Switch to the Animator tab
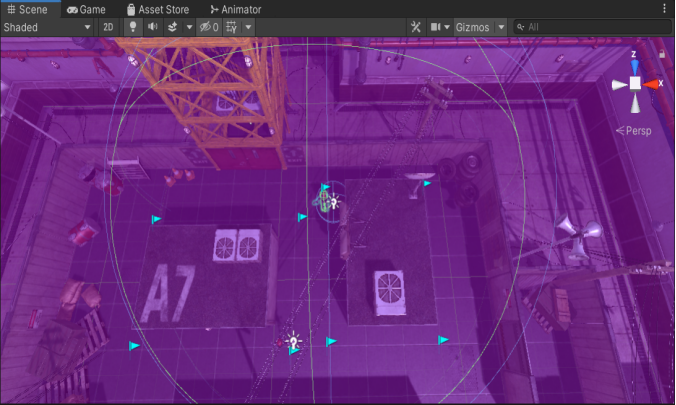The width and height of the screenshot is (676, 405). click(x=235, y=9)
